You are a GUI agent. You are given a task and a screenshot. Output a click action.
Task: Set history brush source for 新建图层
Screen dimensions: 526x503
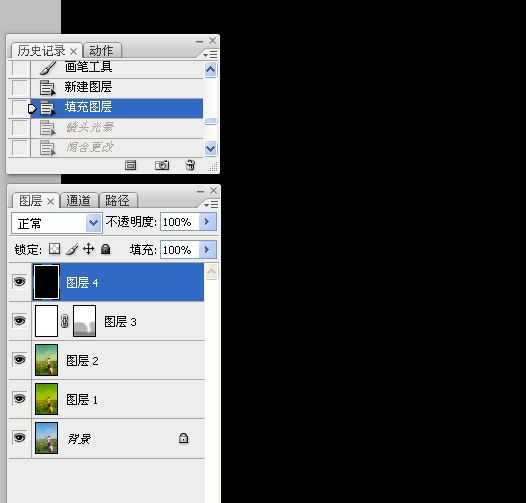click(19, 88)
